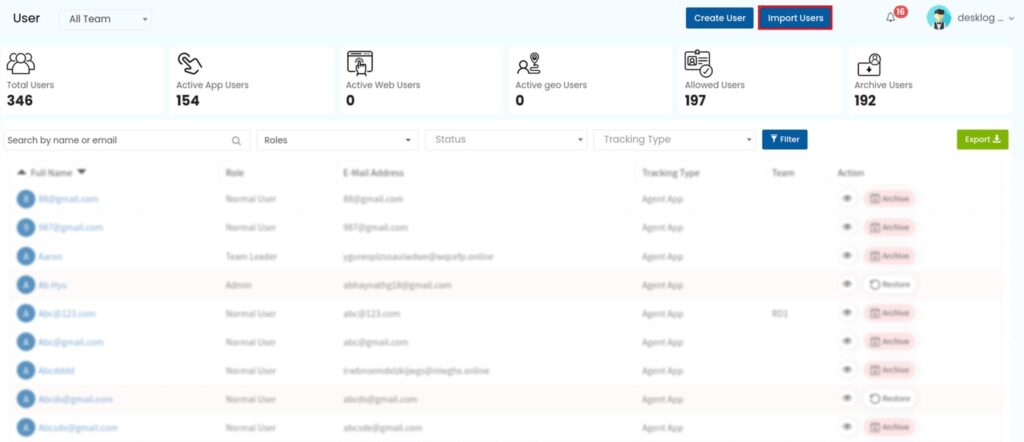Restore the Ab Hyu user
The image size is (1024, 442).
(889, 285)
